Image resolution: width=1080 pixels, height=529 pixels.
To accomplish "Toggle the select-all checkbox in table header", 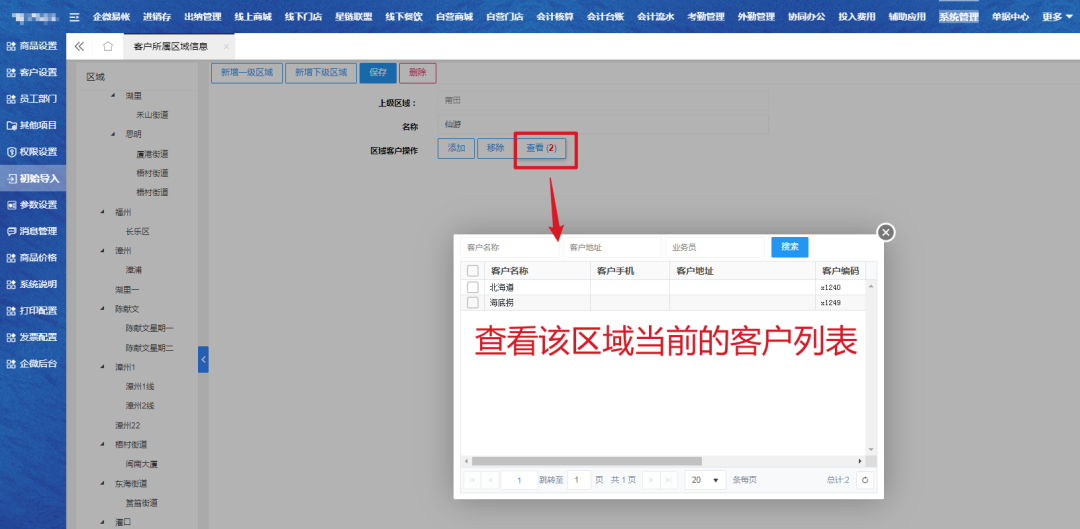I will pos(473,271).
